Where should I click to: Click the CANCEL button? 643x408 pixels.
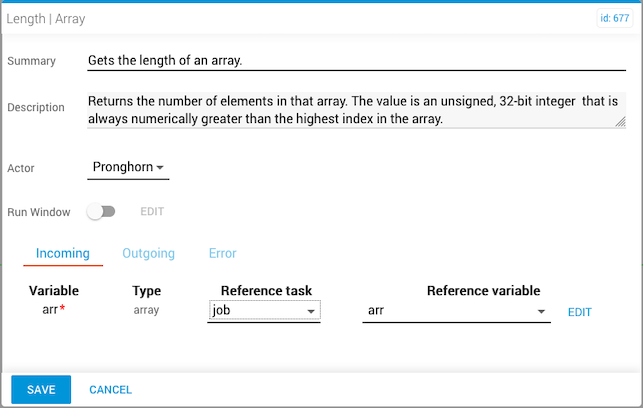[x=110, y=389]
